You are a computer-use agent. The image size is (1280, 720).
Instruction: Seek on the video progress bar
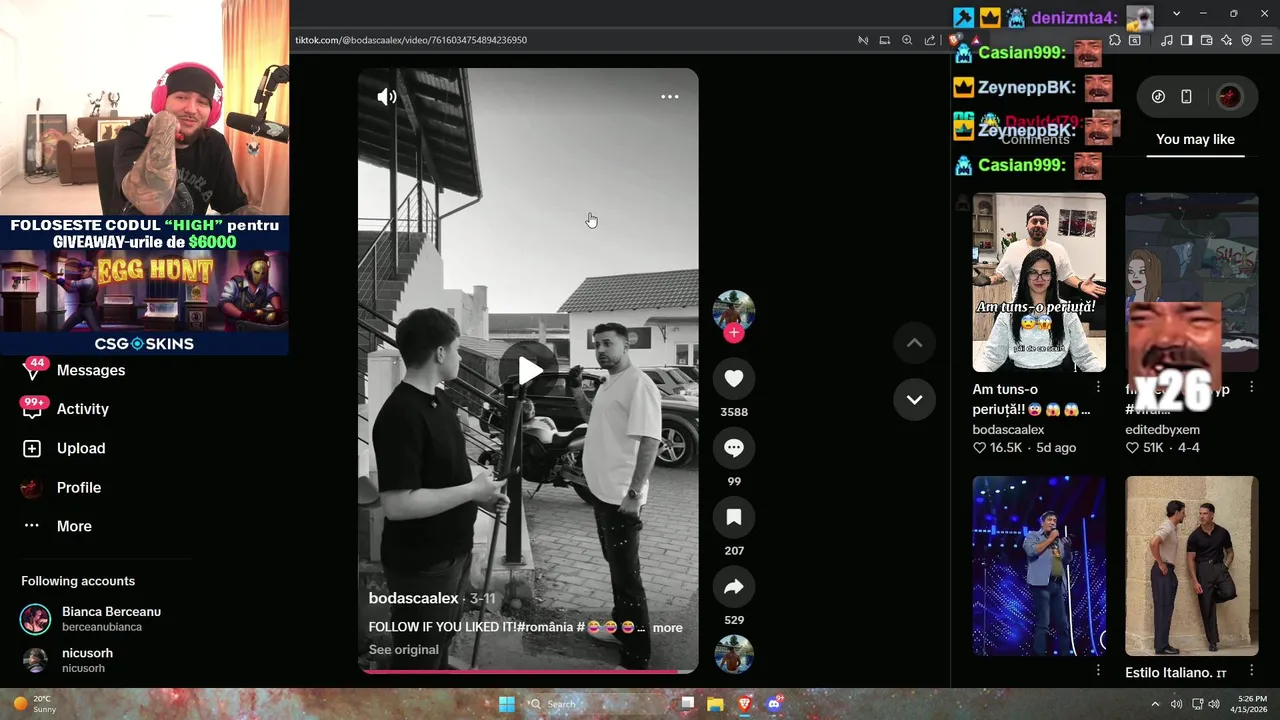pos(528,671)
